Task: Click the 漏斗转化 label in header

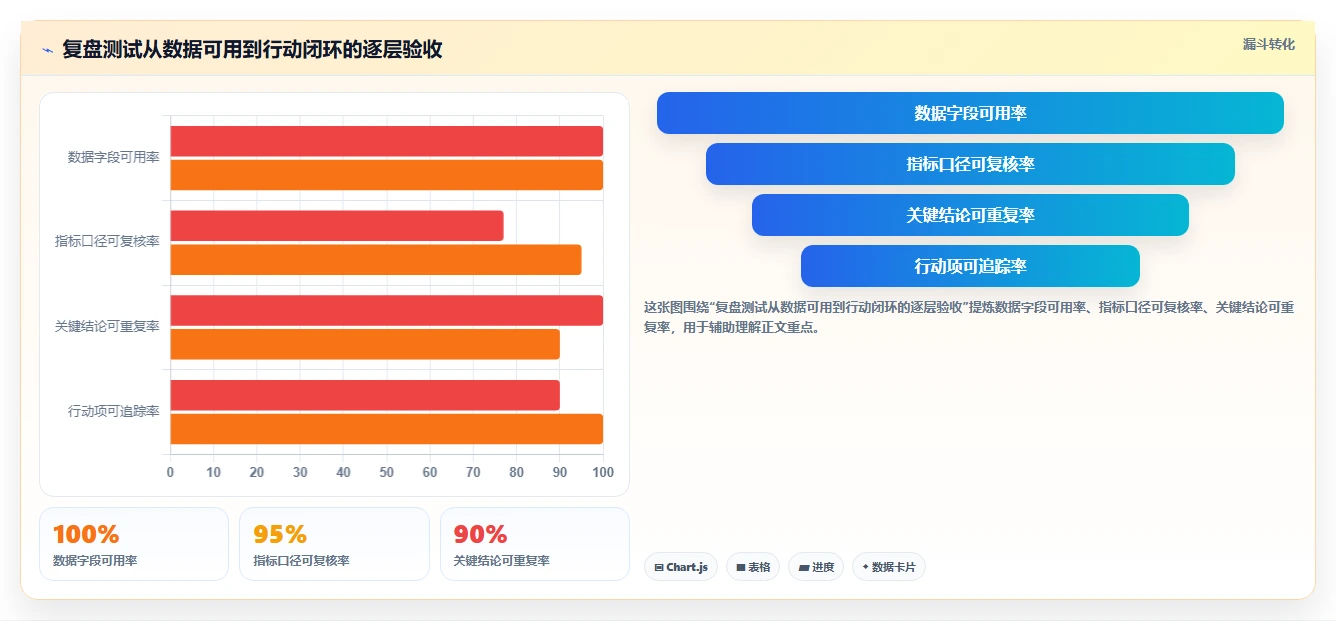Action: (x=1268, y=44)
